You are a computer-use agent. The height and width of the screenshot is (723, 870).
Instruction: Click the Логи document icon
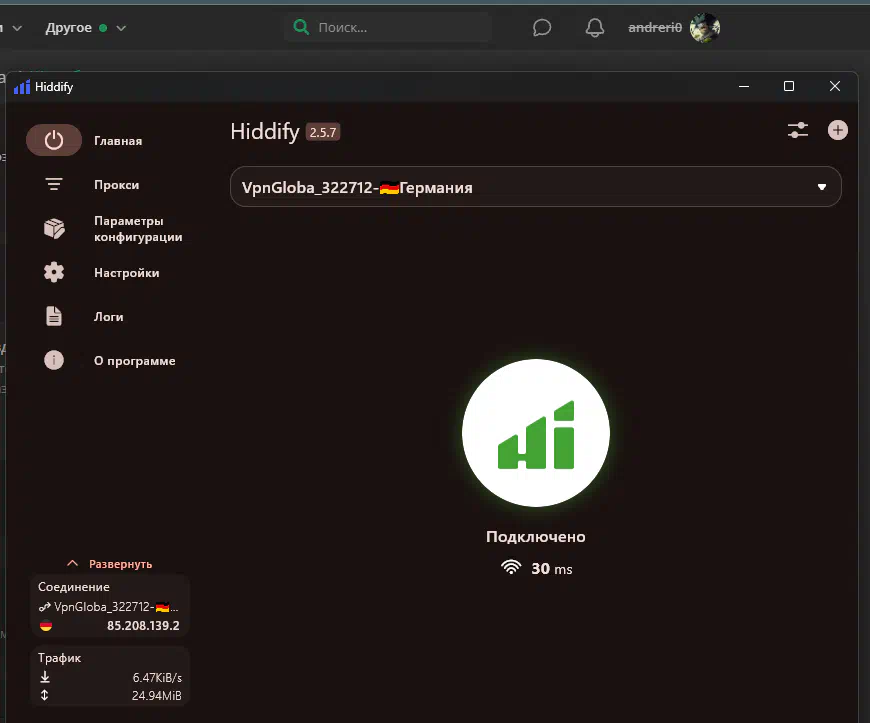54,316
